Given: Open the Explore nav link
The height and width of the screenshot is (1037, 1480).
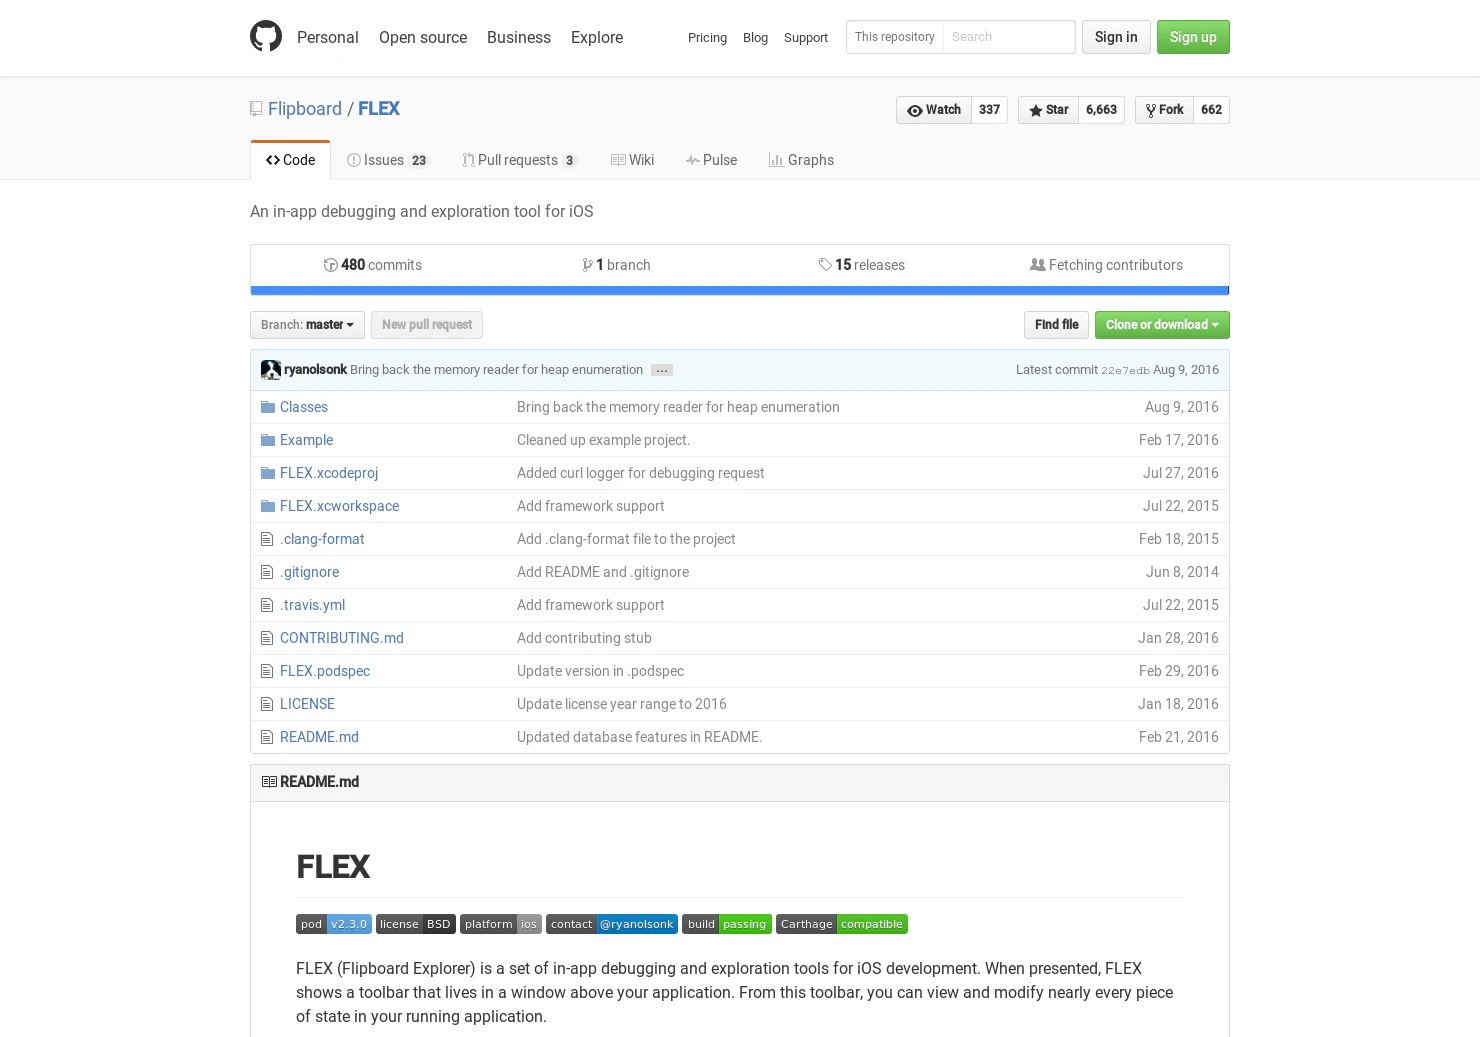Looking at the screenshot, I should [597, 37].
